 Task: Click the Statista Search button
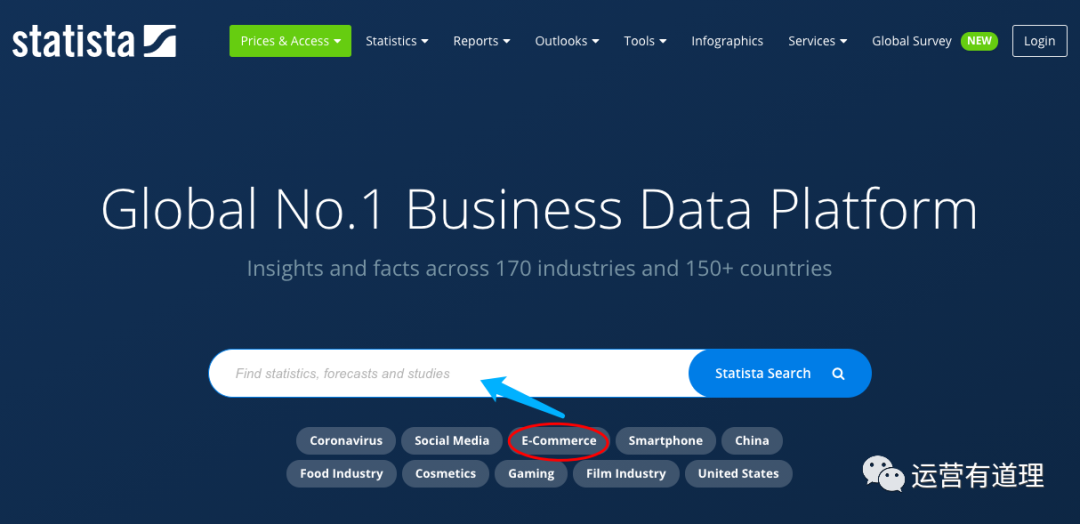click(780, 373)
